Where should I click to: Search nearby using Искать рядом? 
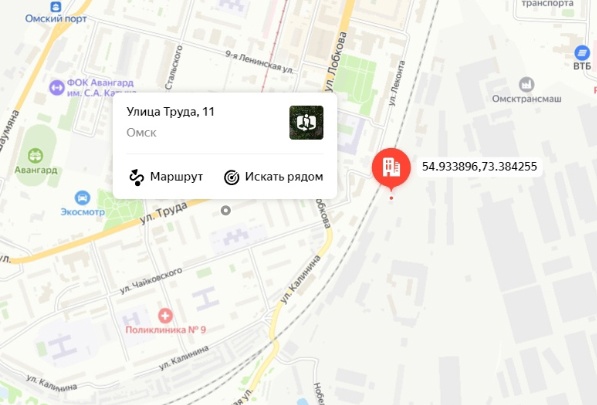[274, 177]
